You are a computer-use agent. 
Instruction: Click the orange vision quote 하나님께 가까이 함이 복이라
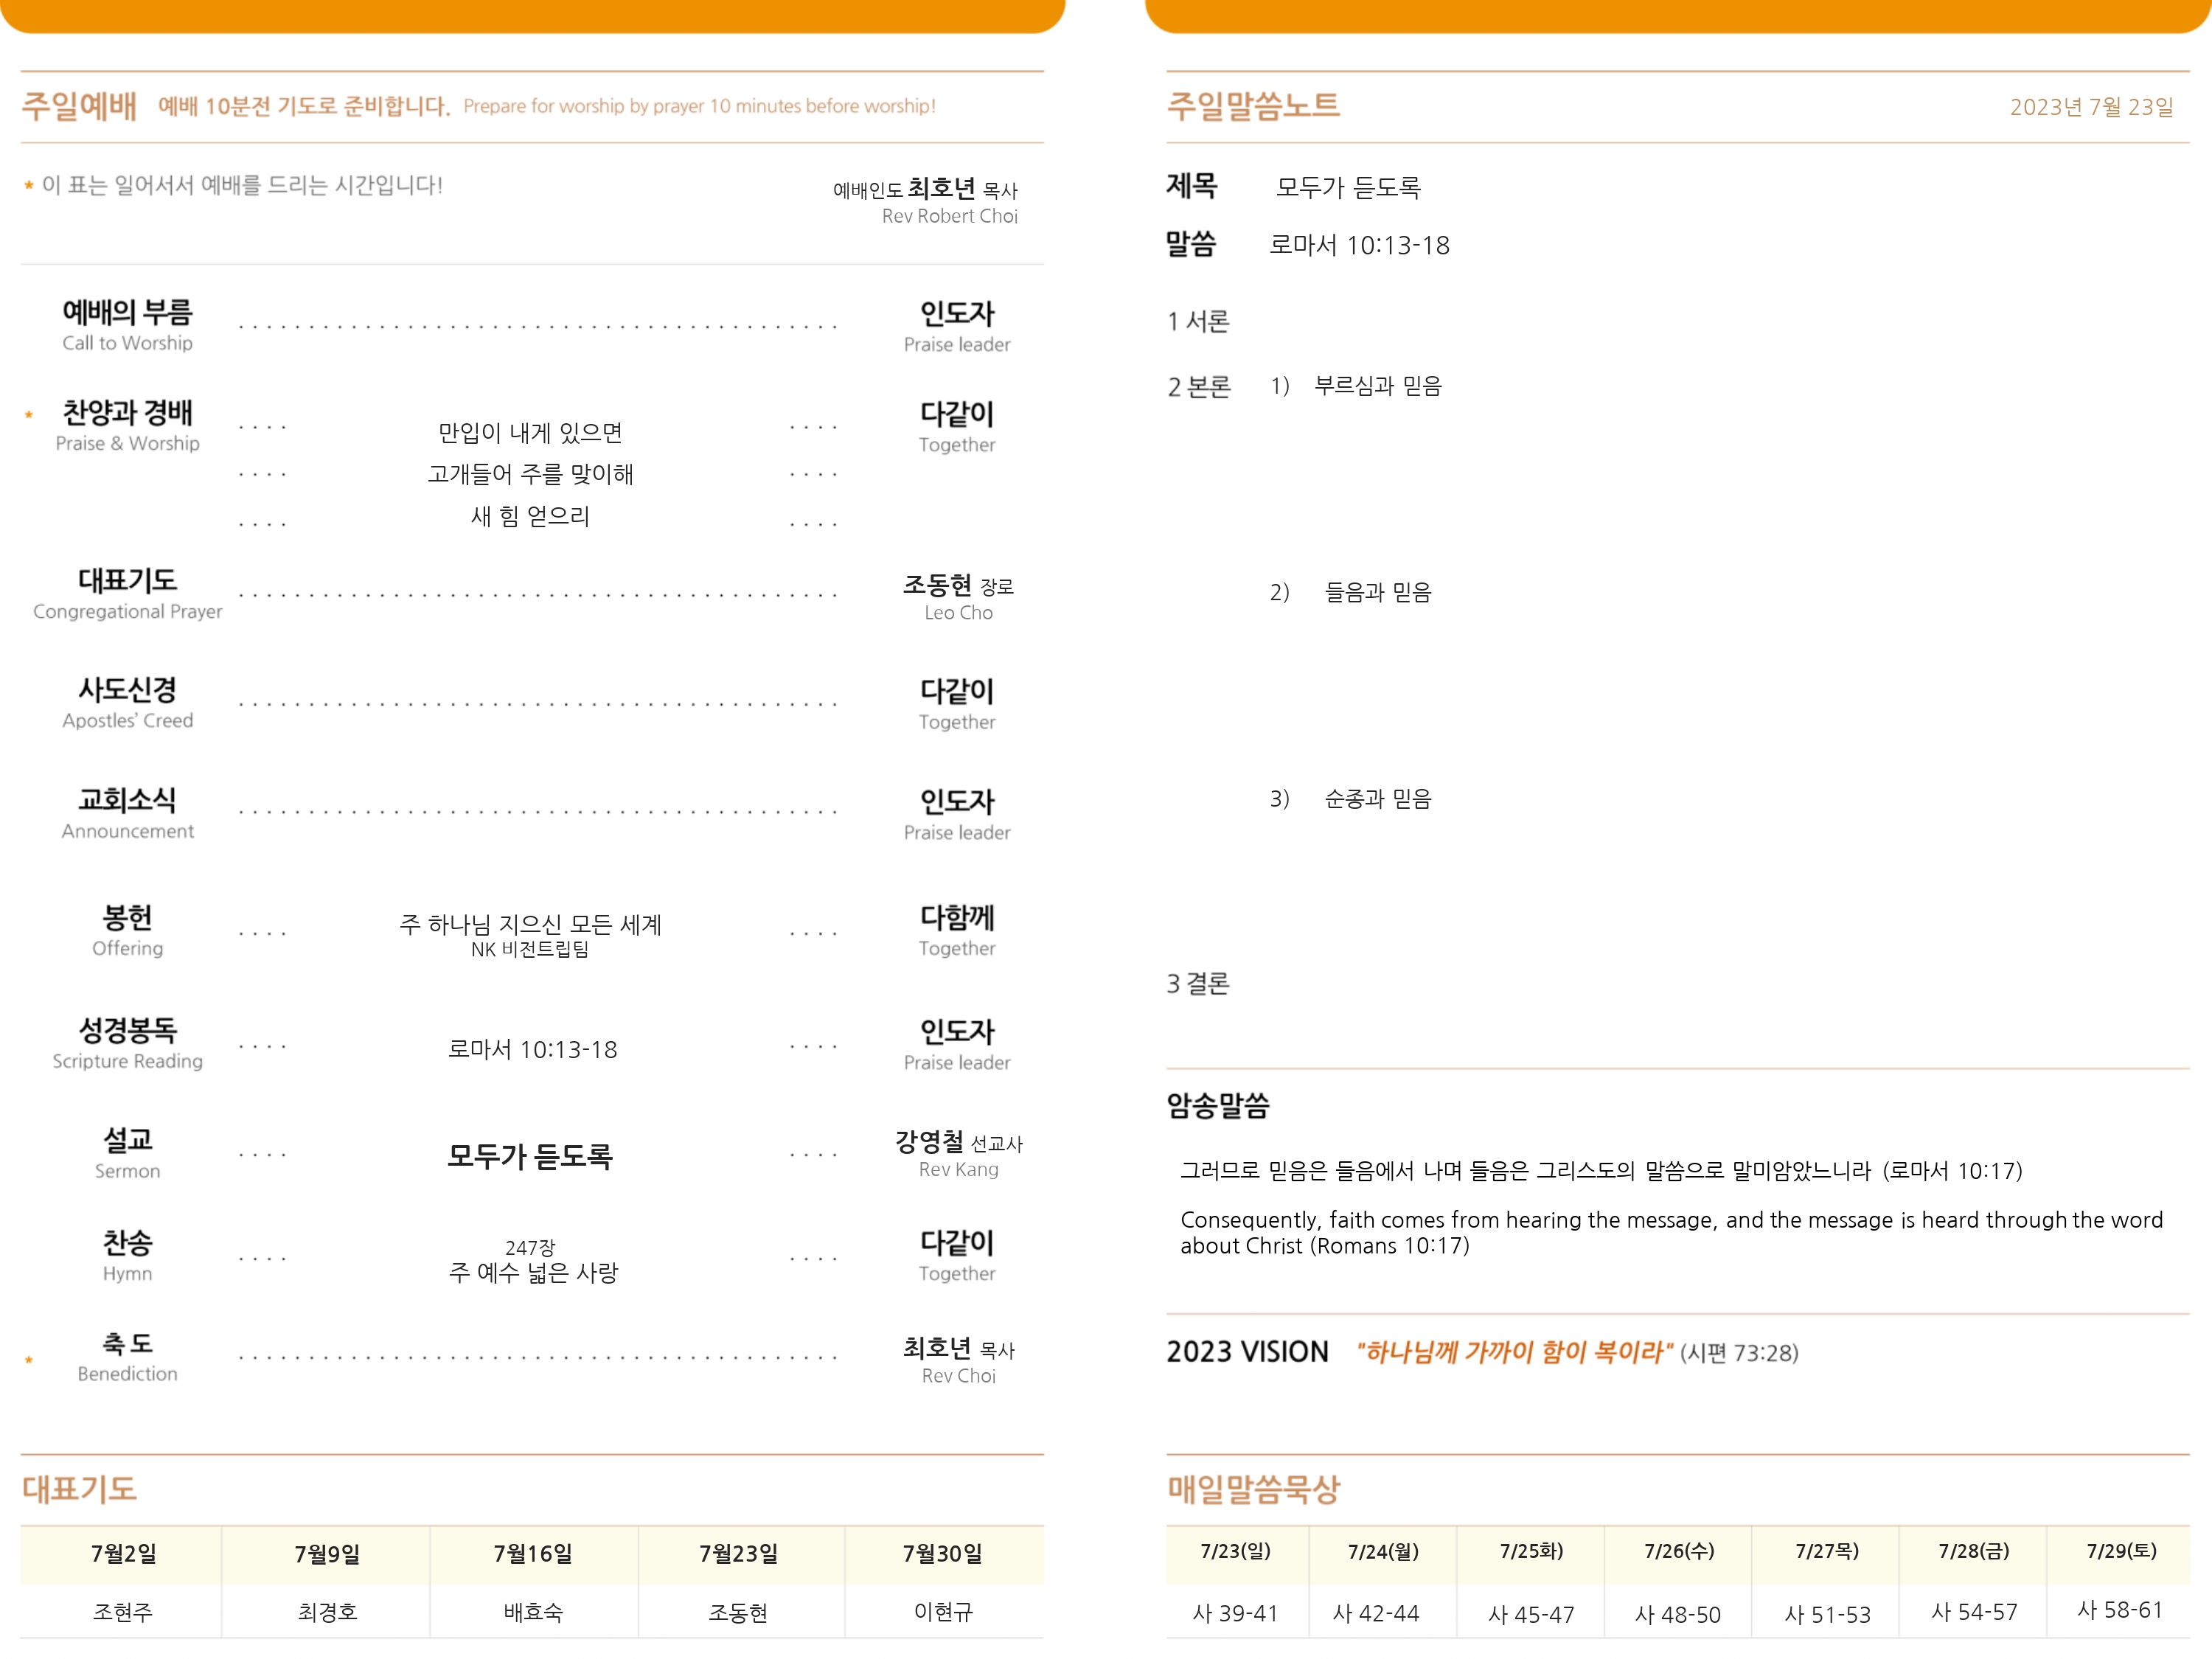coord(1514,1352)
